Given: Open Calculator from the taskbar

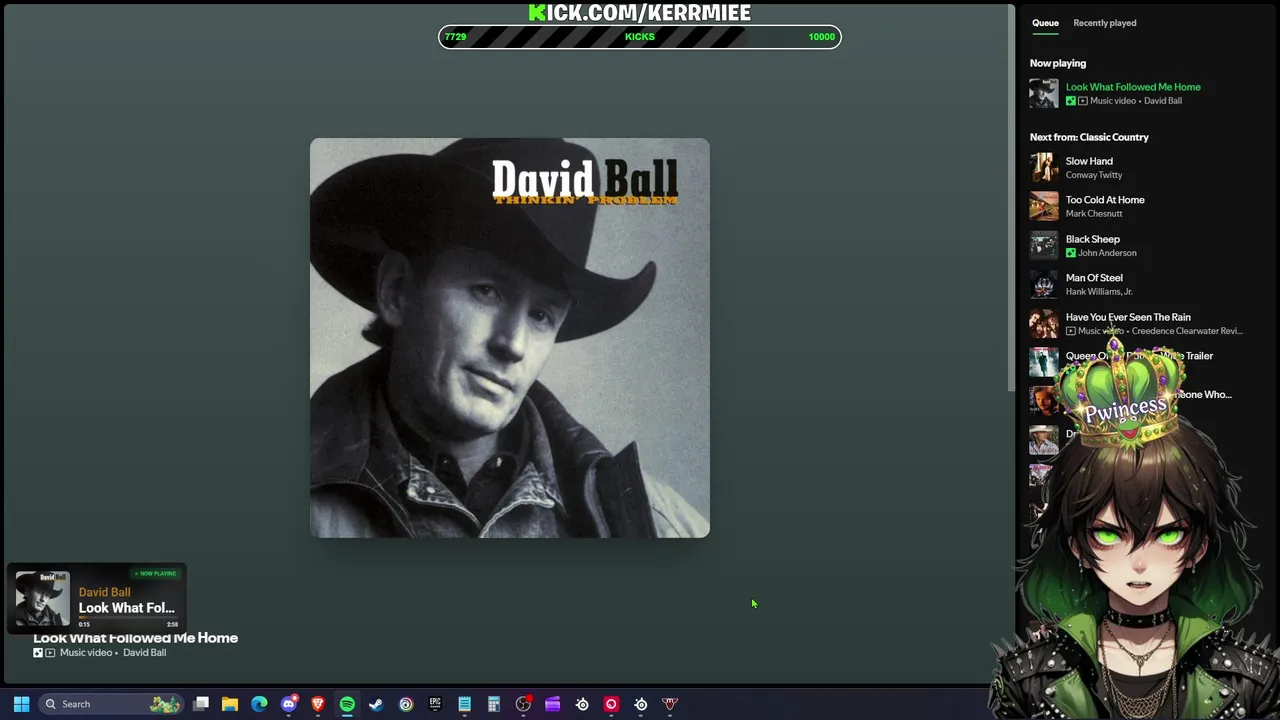Looking at the screenshot, I should click(x=494, y=704).
